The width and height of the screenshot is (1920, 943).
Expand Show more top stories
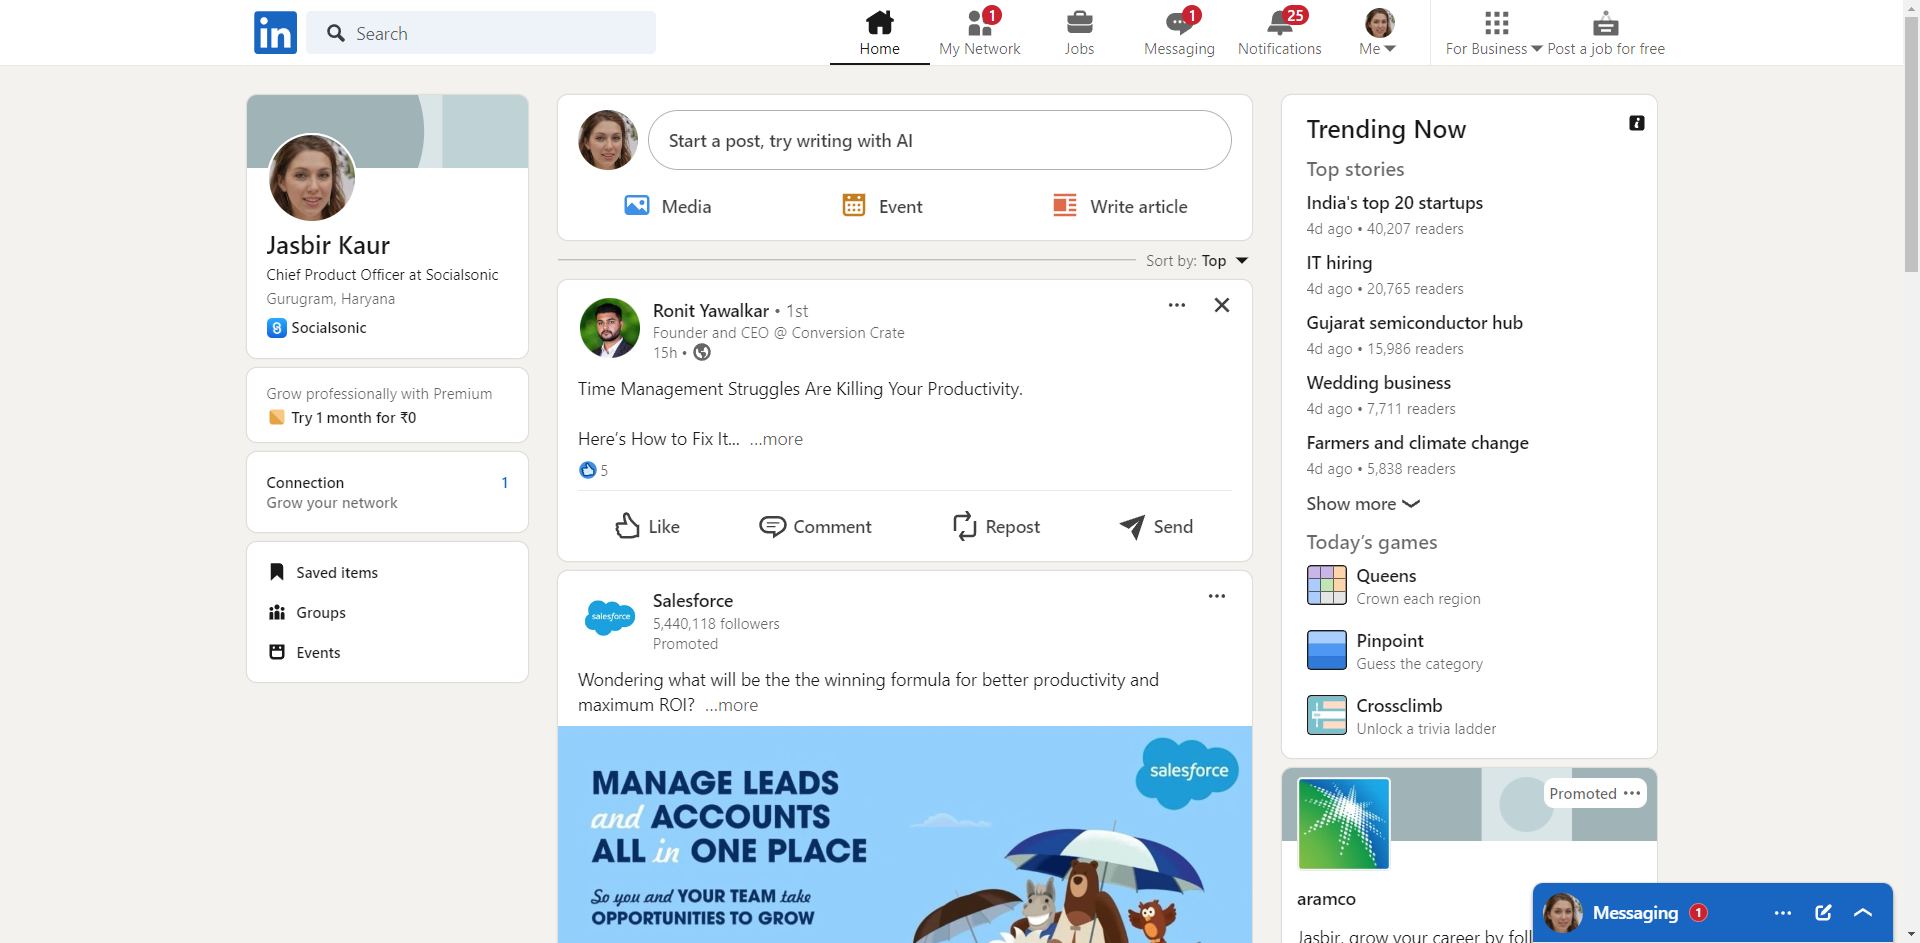[1363, 504]
